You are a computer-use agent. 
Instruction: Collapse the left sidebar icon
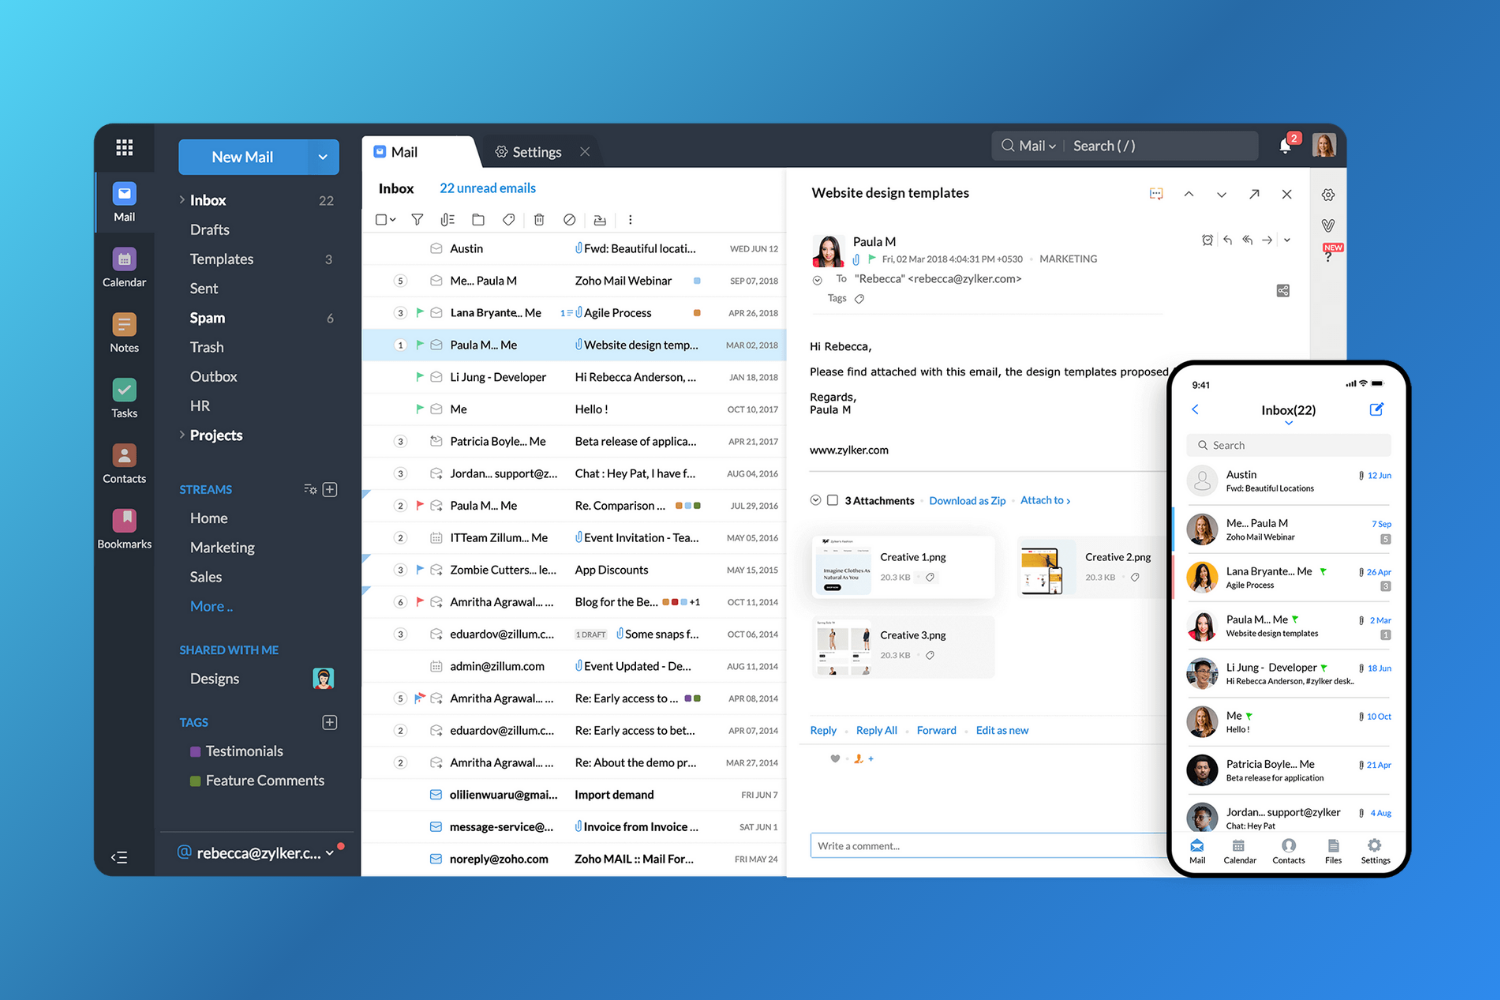tap(119, 857)
